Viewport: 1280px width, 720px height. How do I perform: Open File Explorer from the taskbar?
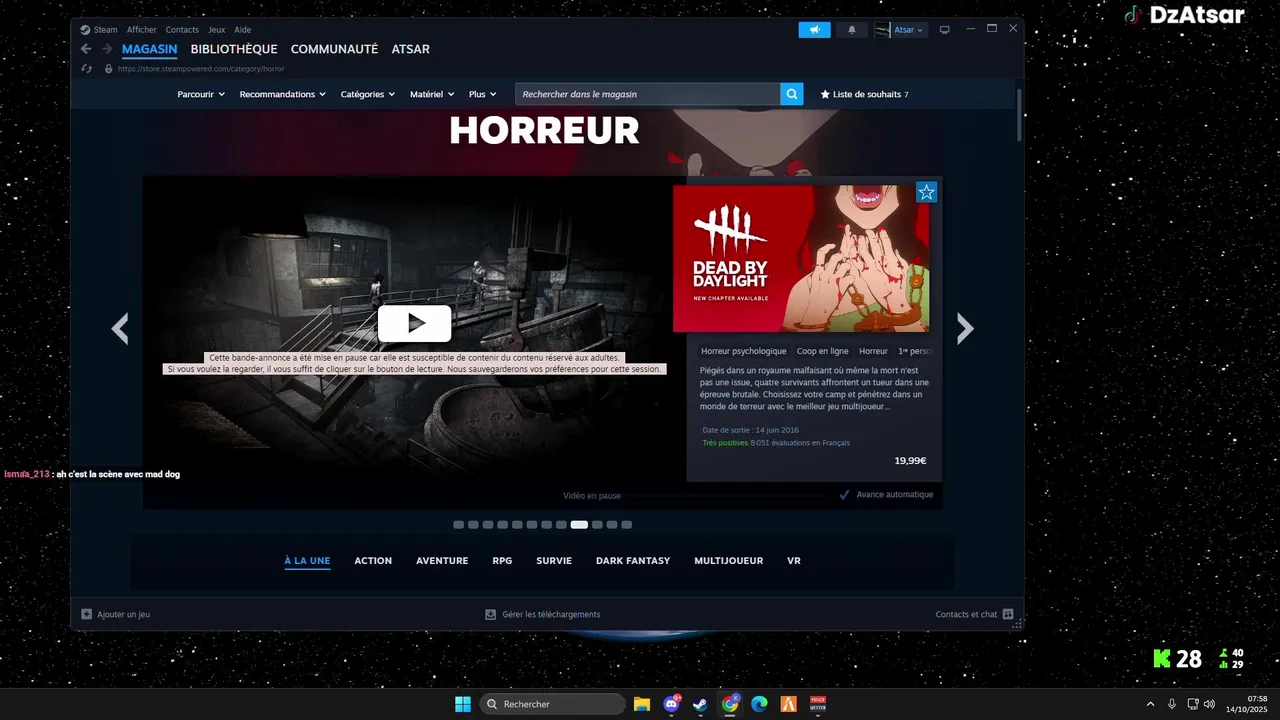(642, 704)
